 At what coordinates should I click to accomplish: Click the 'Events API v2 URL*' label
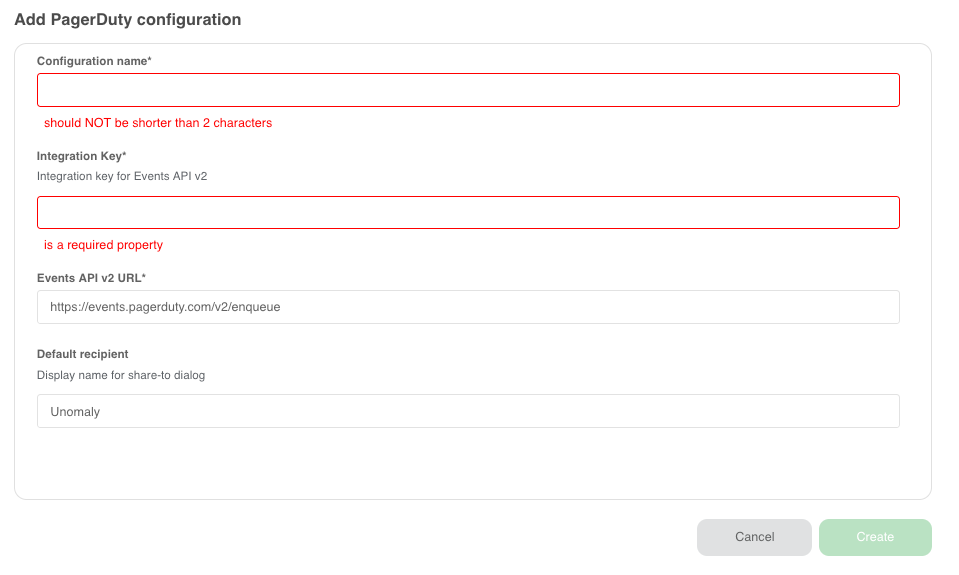(91, 278)
